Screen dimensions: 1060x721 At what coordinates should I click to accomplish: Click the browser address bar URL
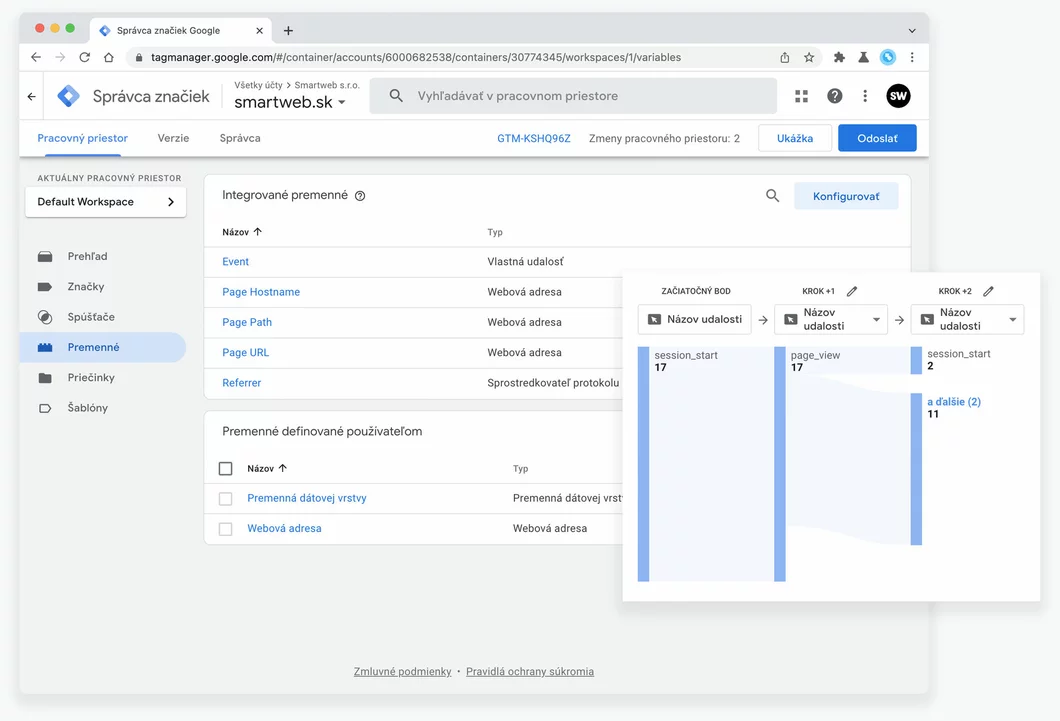point(416,57)
